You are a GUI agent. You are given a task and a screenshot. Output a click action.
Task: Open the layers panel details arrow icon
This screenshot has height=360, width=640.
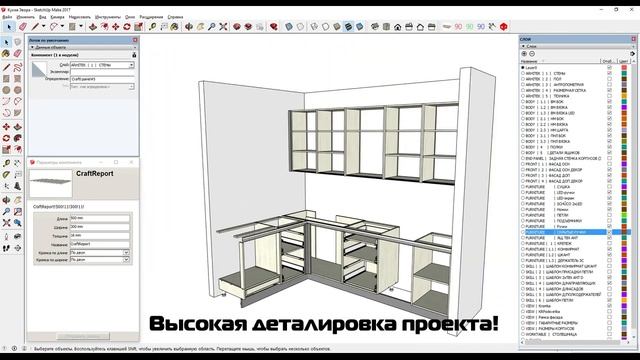coord(632,54)
